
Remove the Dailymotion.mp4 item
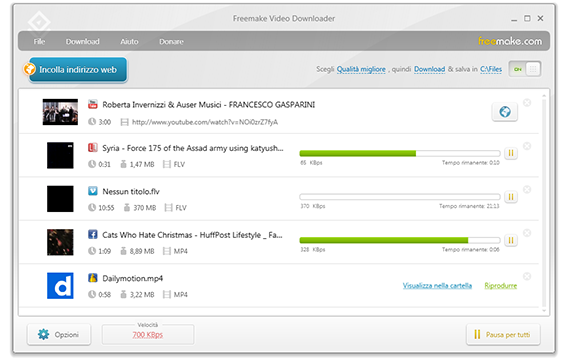pyautogui.click(x=527, y=276)
